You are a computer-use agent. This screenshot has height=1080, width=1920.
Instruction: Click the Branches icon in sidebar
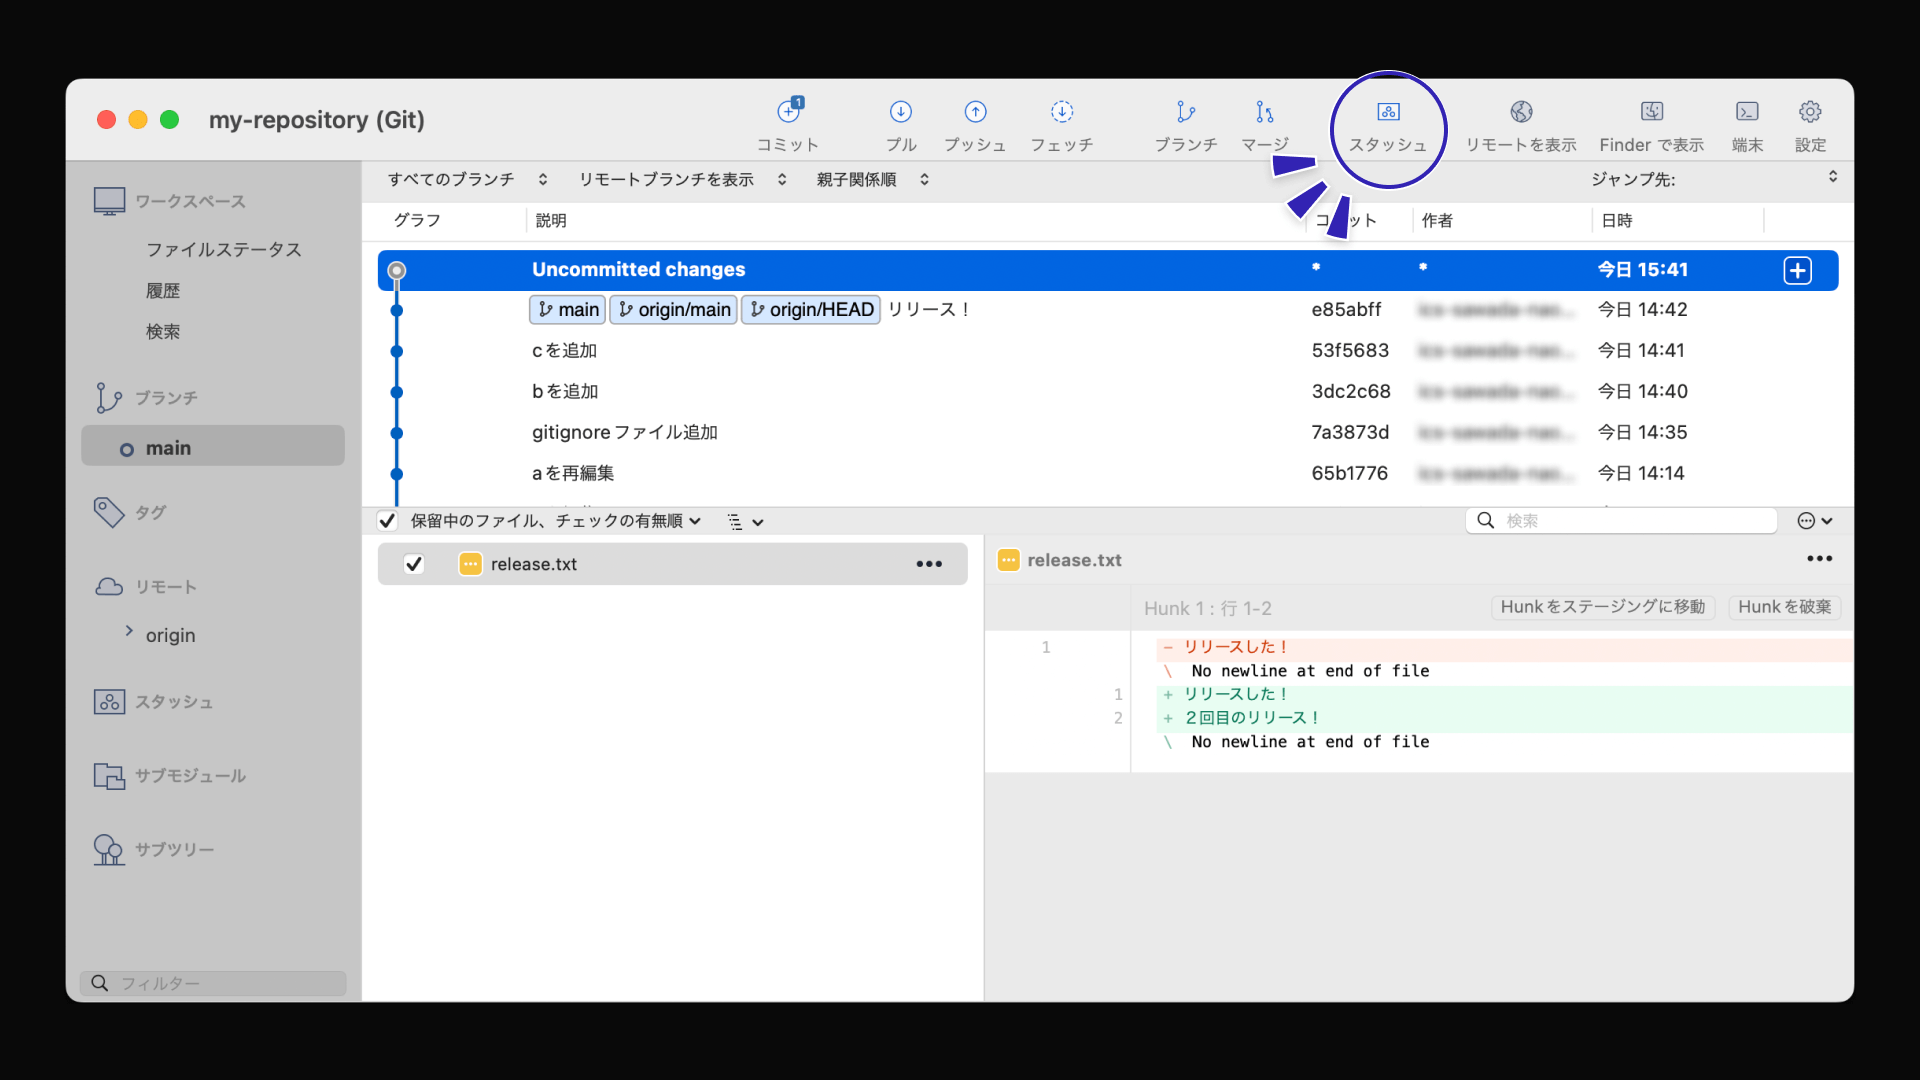pyautogui.click(x=108, y=397)
